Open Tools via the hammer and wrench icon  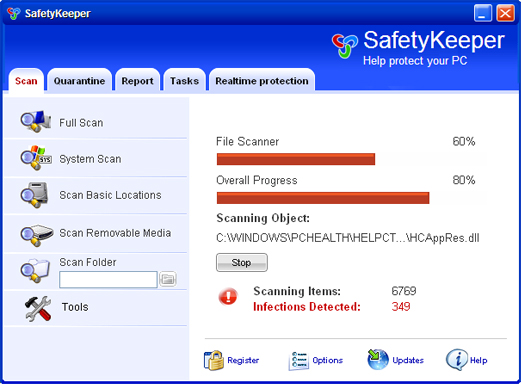[38, 309]
